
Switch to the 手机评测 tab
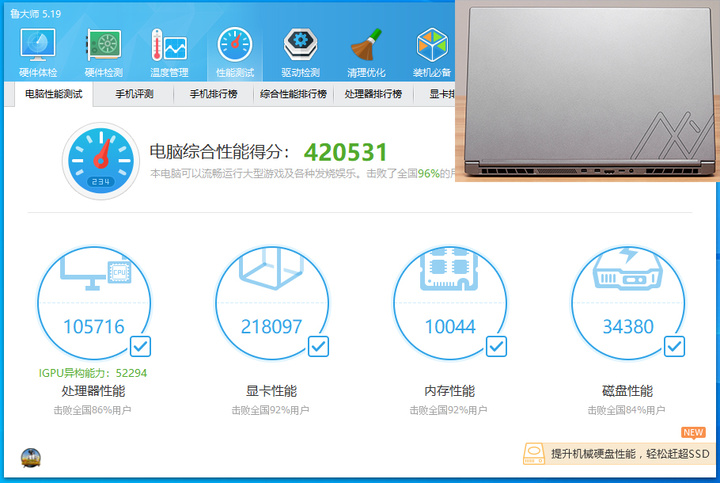134,94
